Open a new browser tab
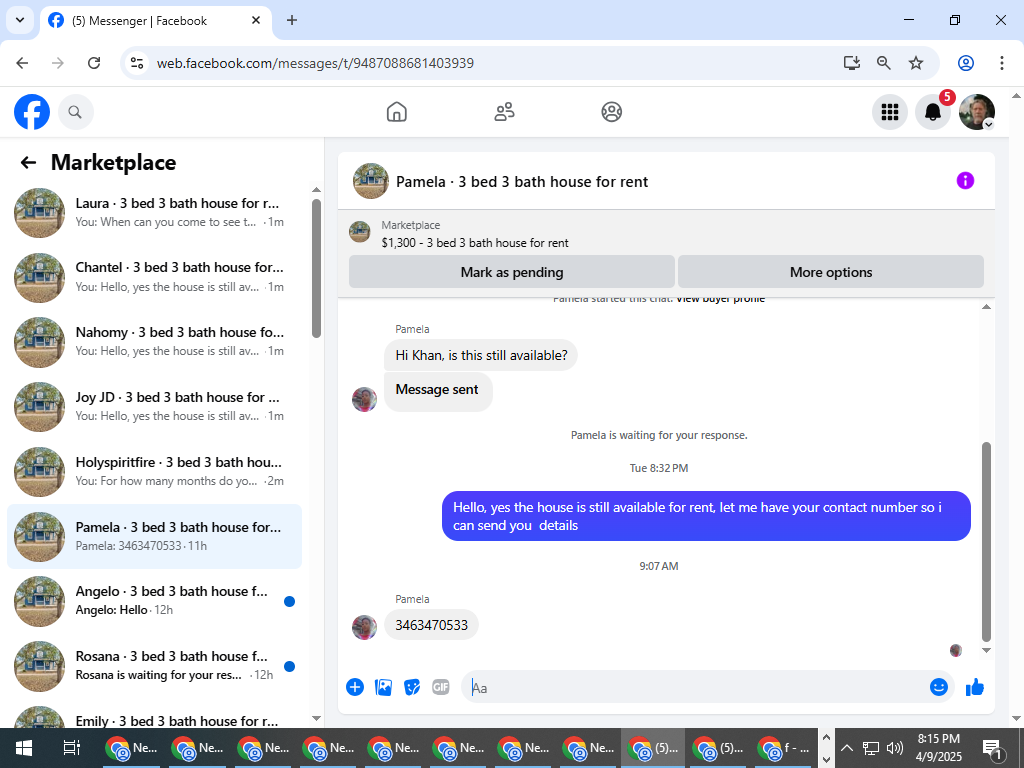This screenshot has height=768, width=1024. pyautogui.click(x=292, y=20)
